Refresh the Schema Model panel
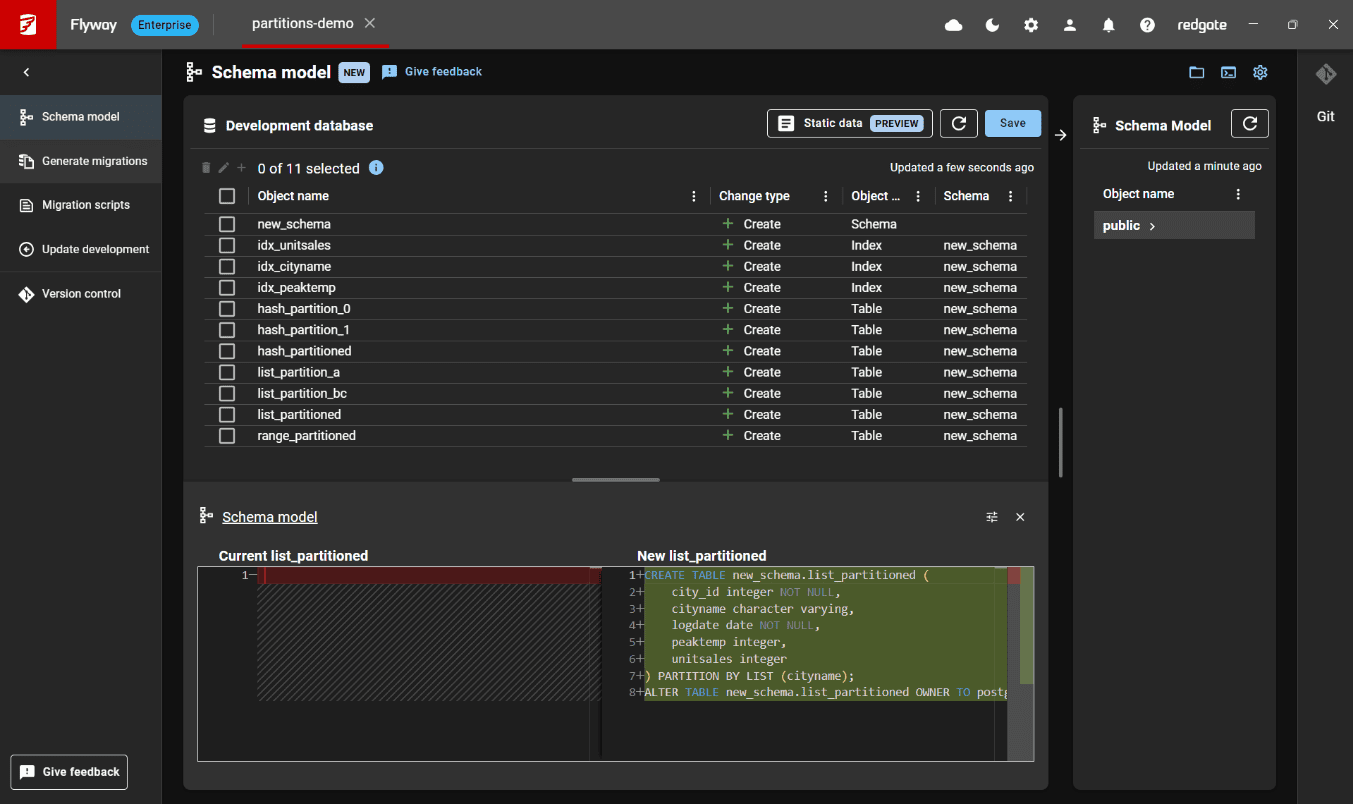Viewport: 1353px width, 804px height. [1249, 123]
